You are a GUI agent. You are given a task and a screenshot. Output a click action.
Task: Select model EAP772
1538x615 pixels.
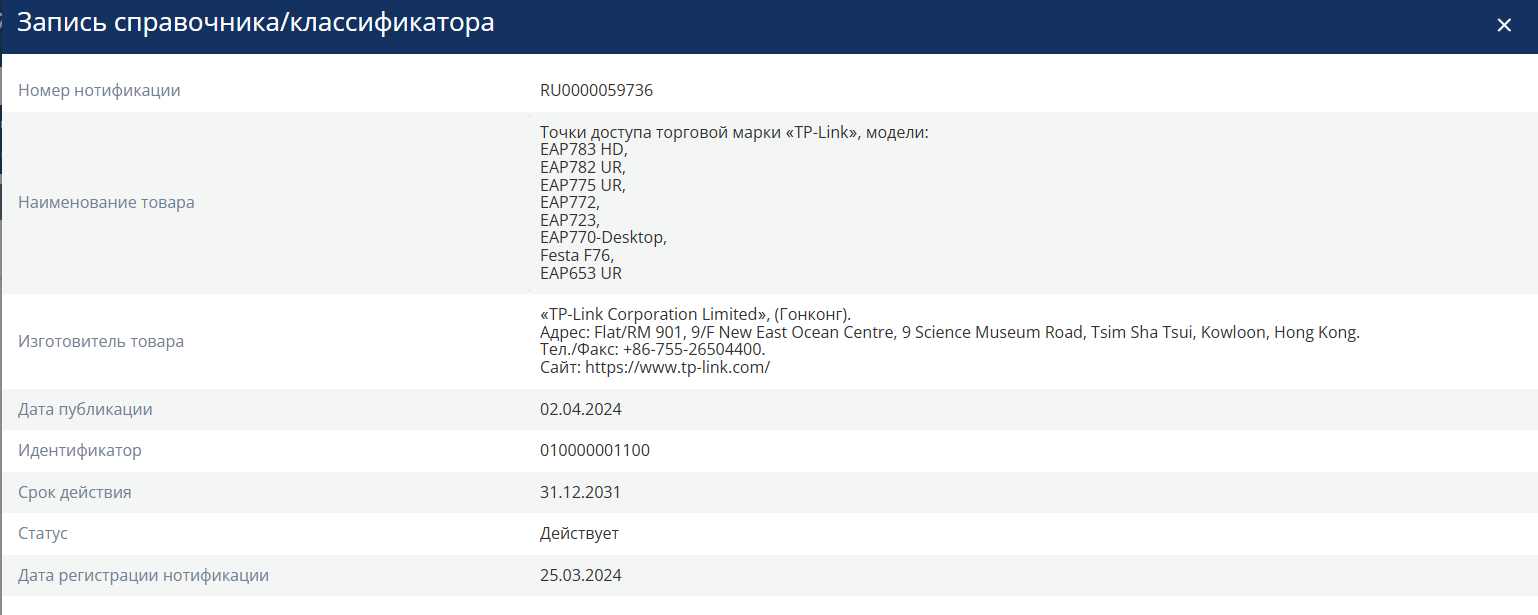pos(570,203)
